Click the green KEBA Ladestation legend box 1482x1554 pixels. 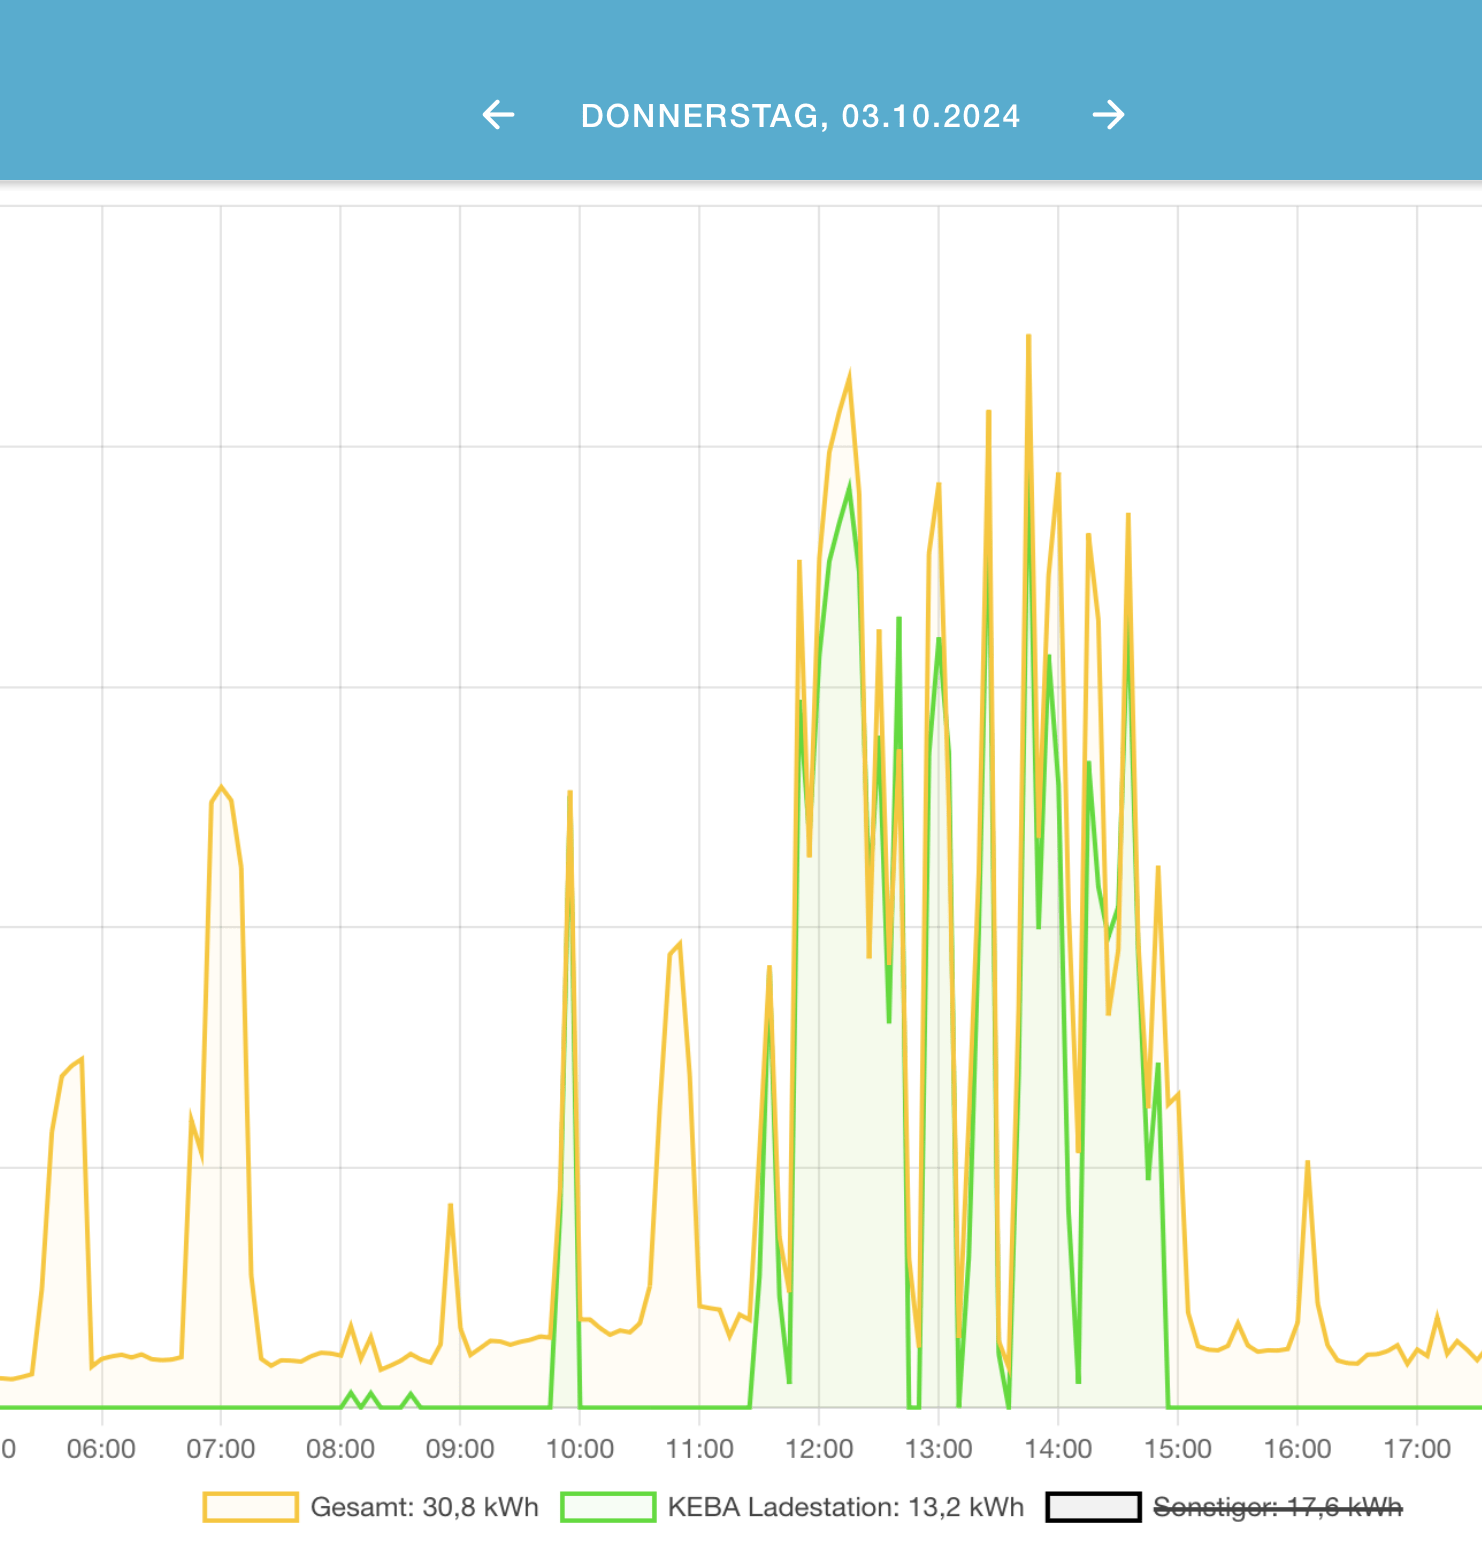click(608, 1507)
